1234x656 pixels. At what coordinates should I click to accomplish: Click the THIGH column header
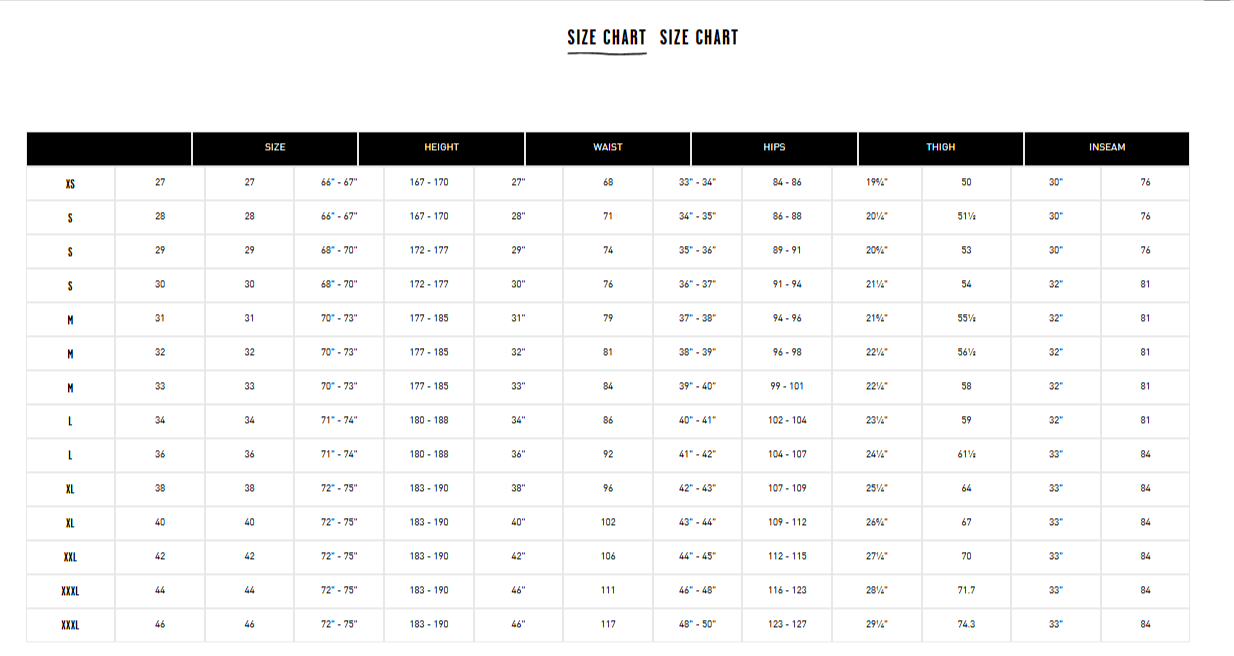[x=940, y=148]
